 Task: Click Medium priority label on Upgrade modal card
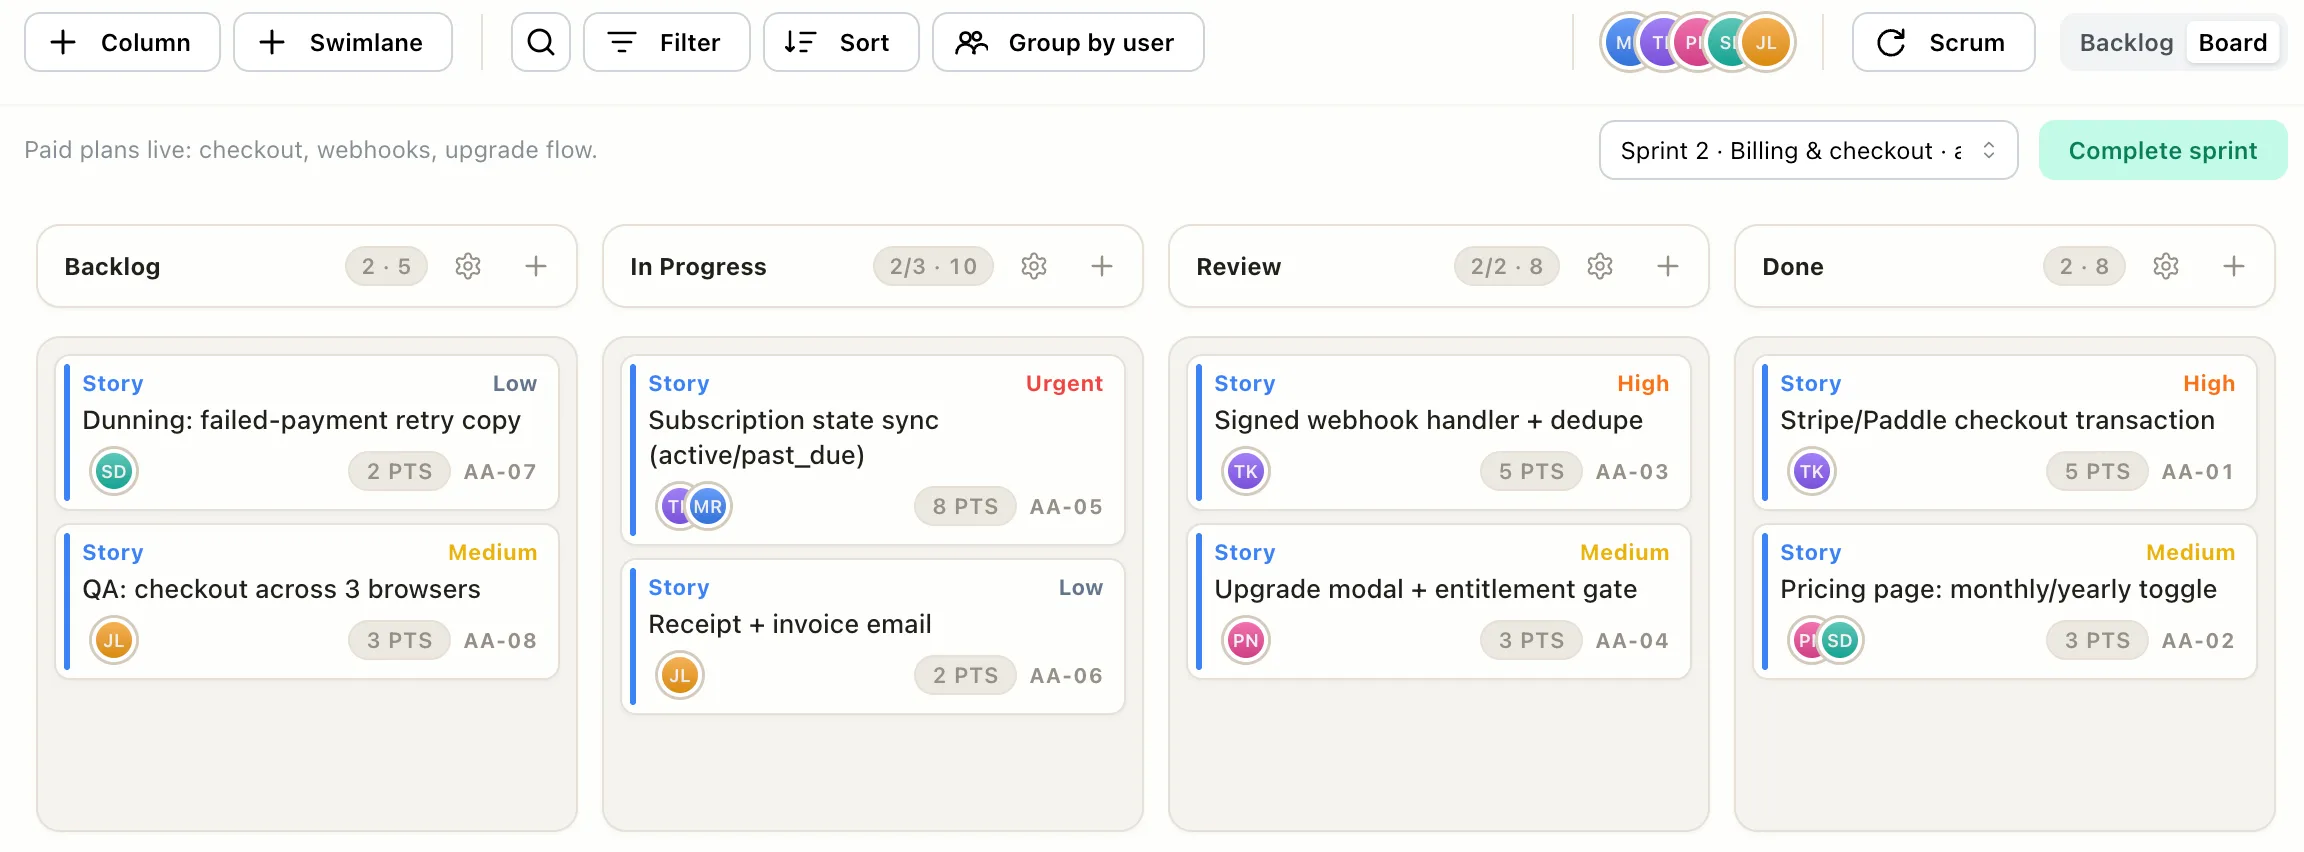coord(1624,552)
